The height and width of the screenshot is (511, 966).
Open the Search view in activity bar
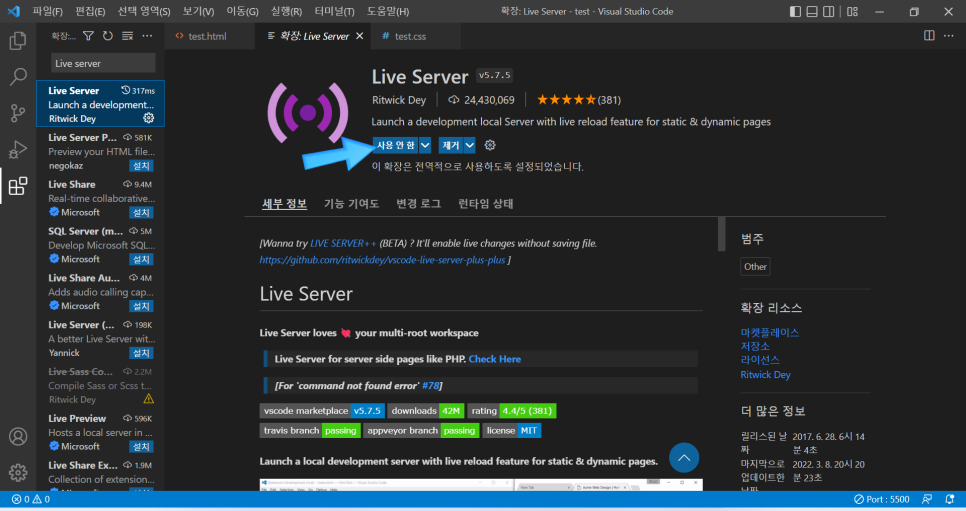coord(18,77)
